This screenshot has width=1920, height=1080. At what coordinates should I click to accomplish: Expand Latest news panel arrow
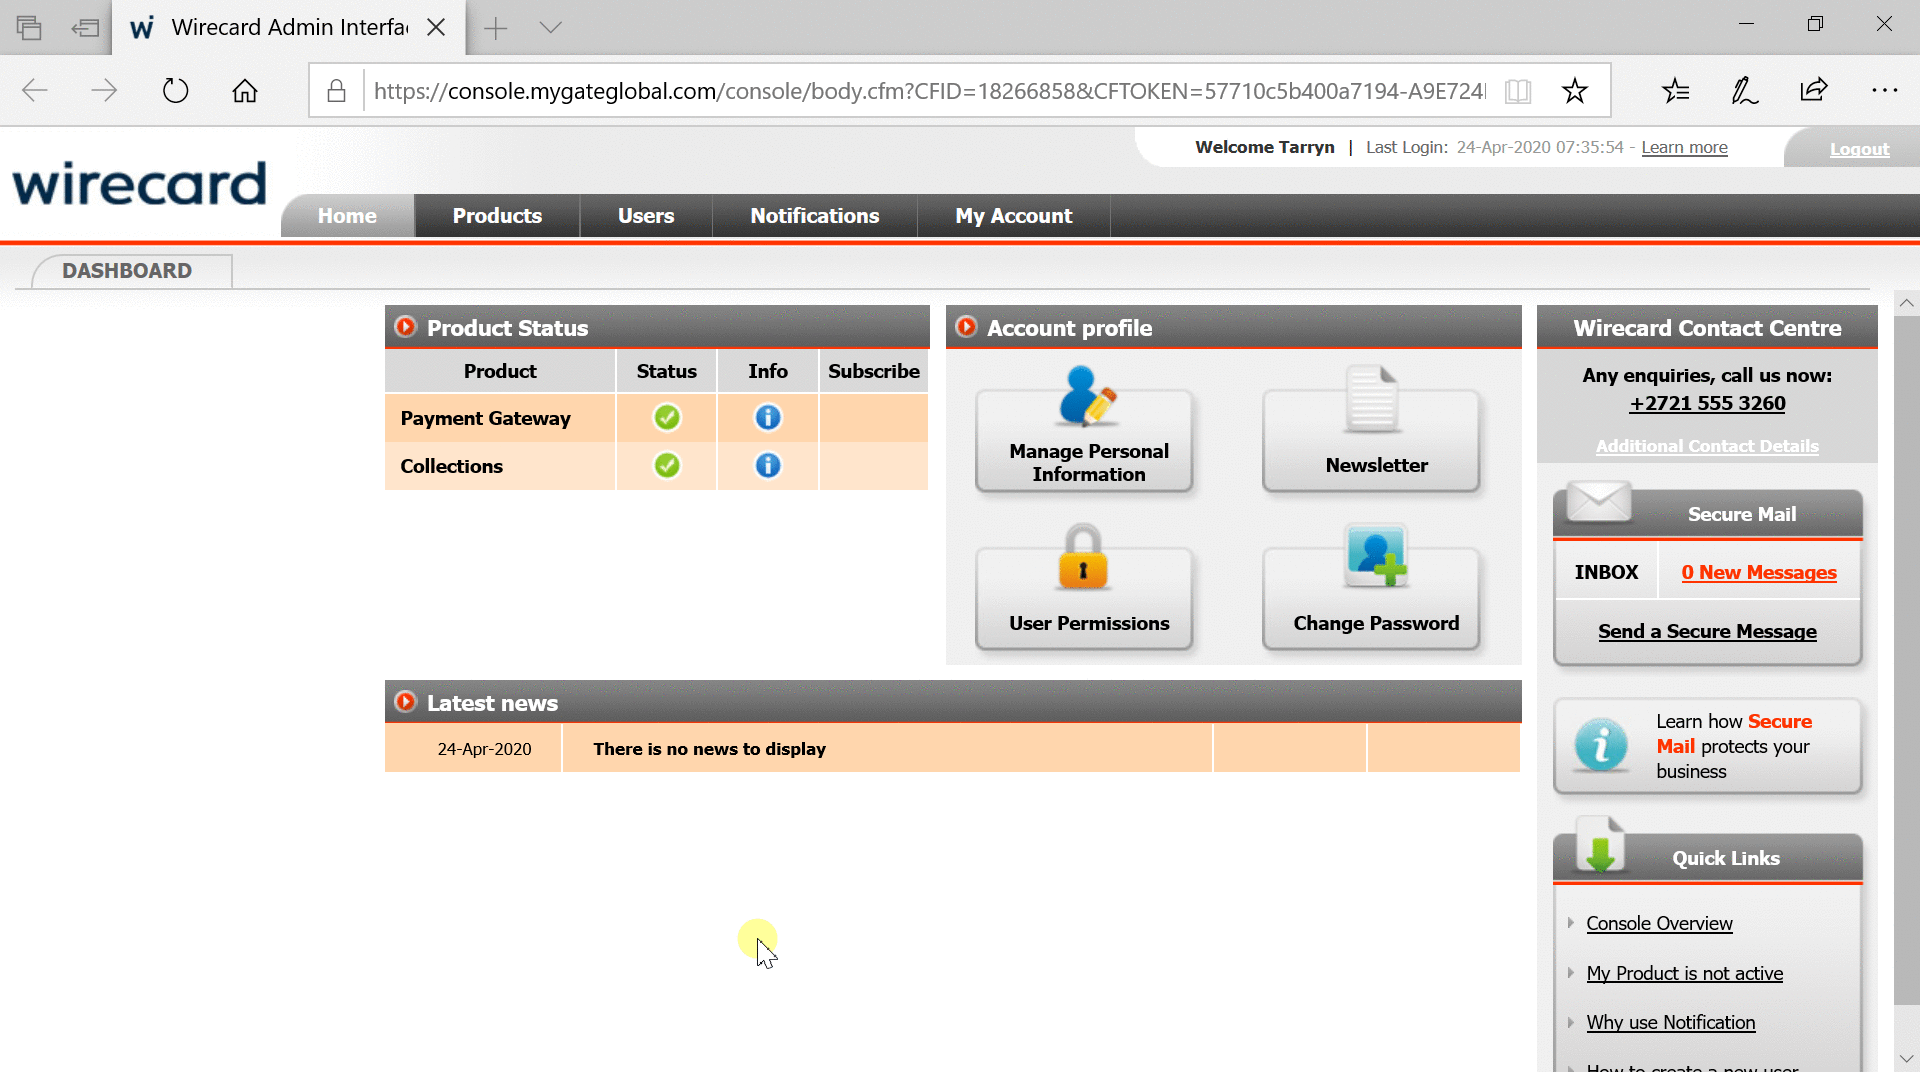(x=405, y=702)
